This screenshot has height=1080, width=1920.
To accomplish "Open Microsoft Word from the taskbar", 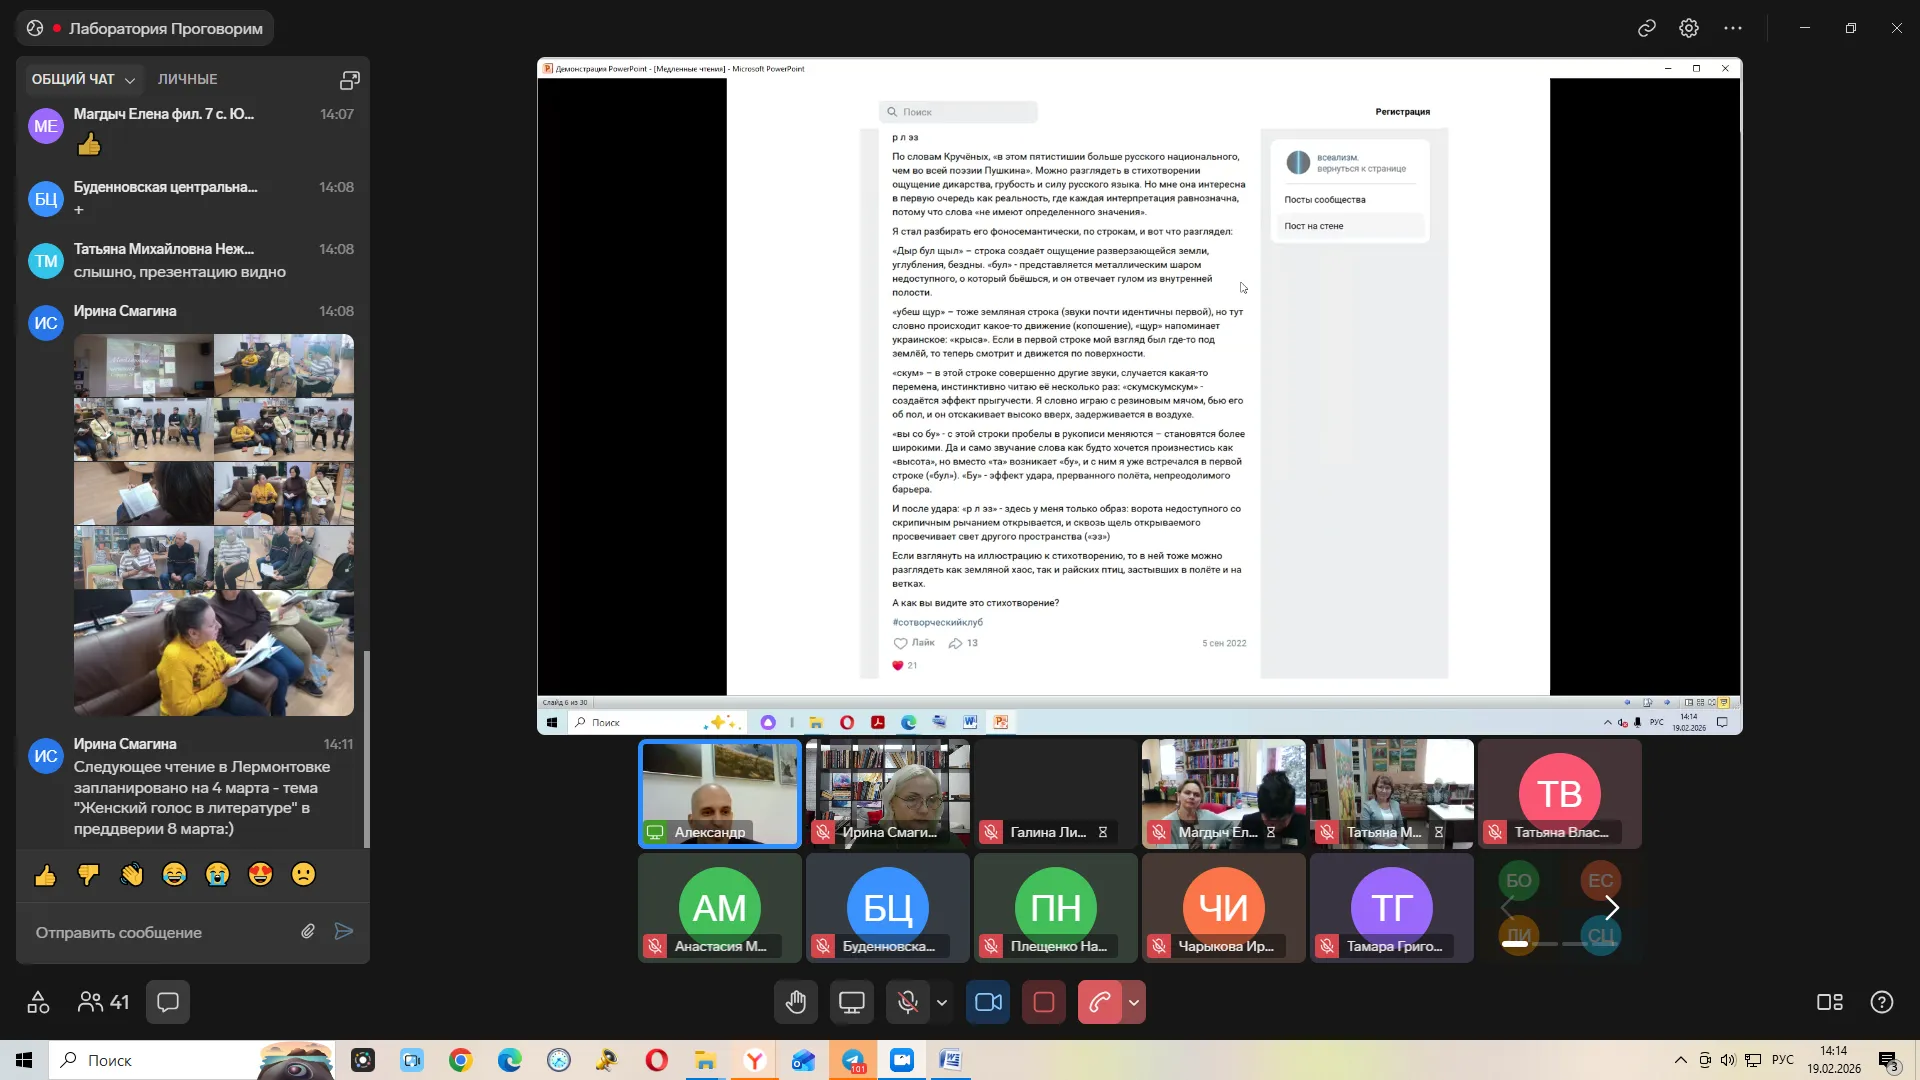I will tap(951, 1060).
